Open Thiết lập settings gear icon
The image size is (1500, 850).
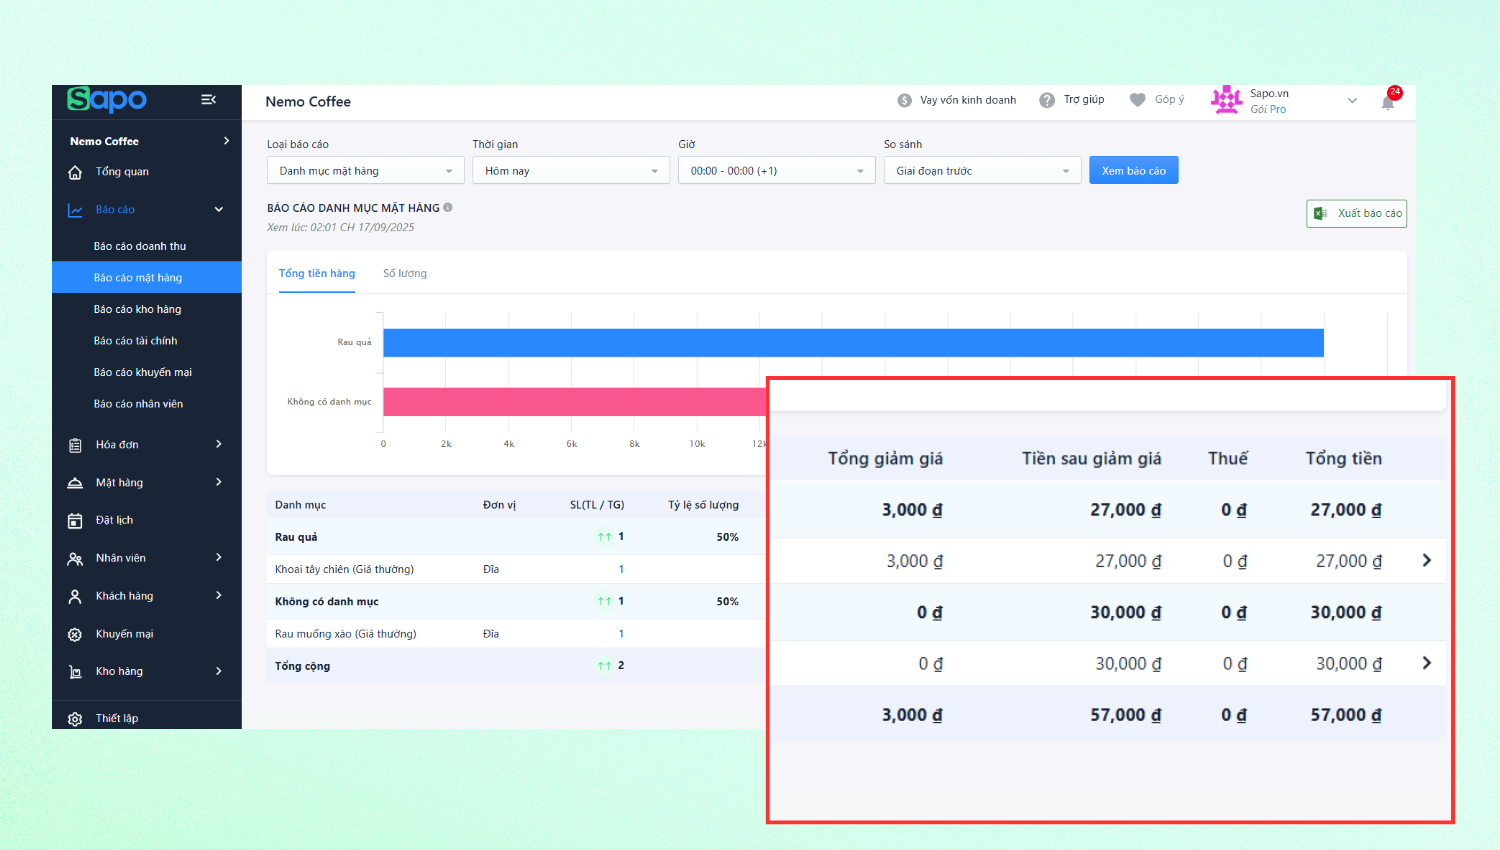point(75,719)
